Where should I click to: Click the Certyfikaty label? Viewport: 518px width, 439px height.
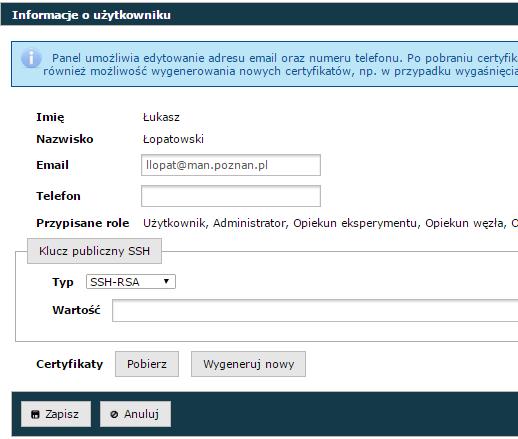(70, 364)
